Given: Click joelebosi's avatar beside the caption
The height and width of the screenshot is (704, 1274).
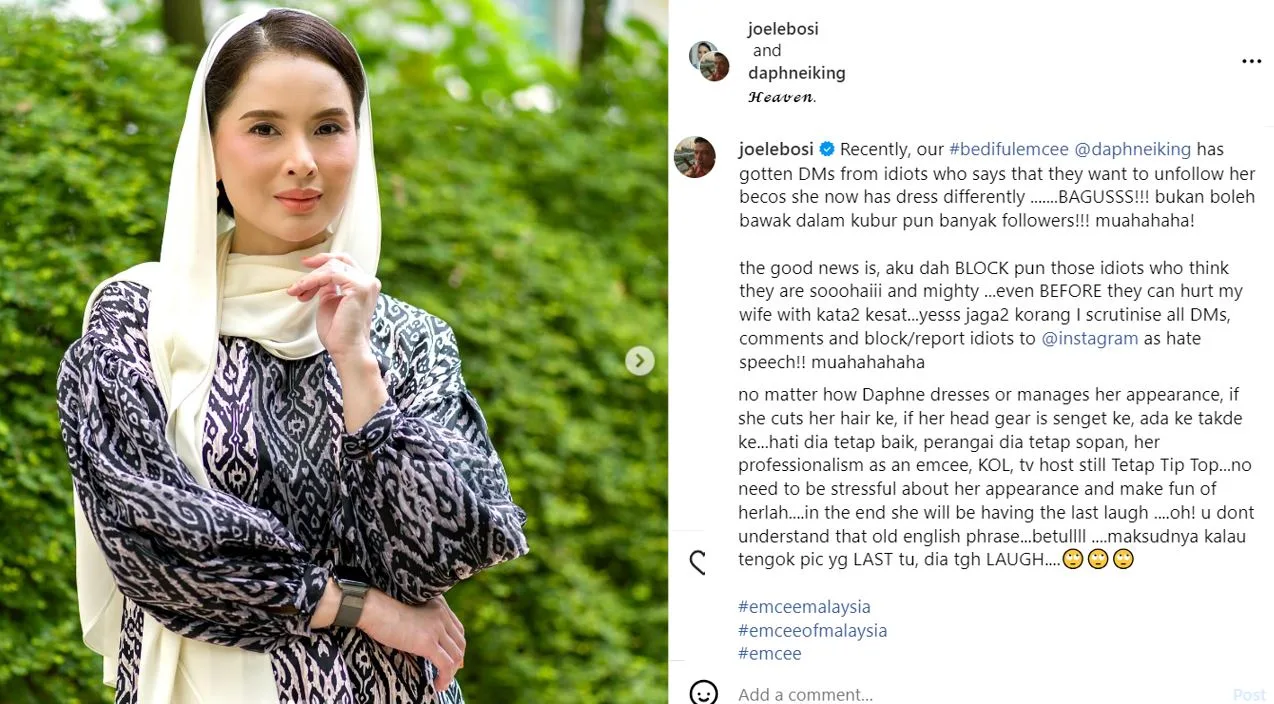Looking at the screenshot, I should 695,157.
